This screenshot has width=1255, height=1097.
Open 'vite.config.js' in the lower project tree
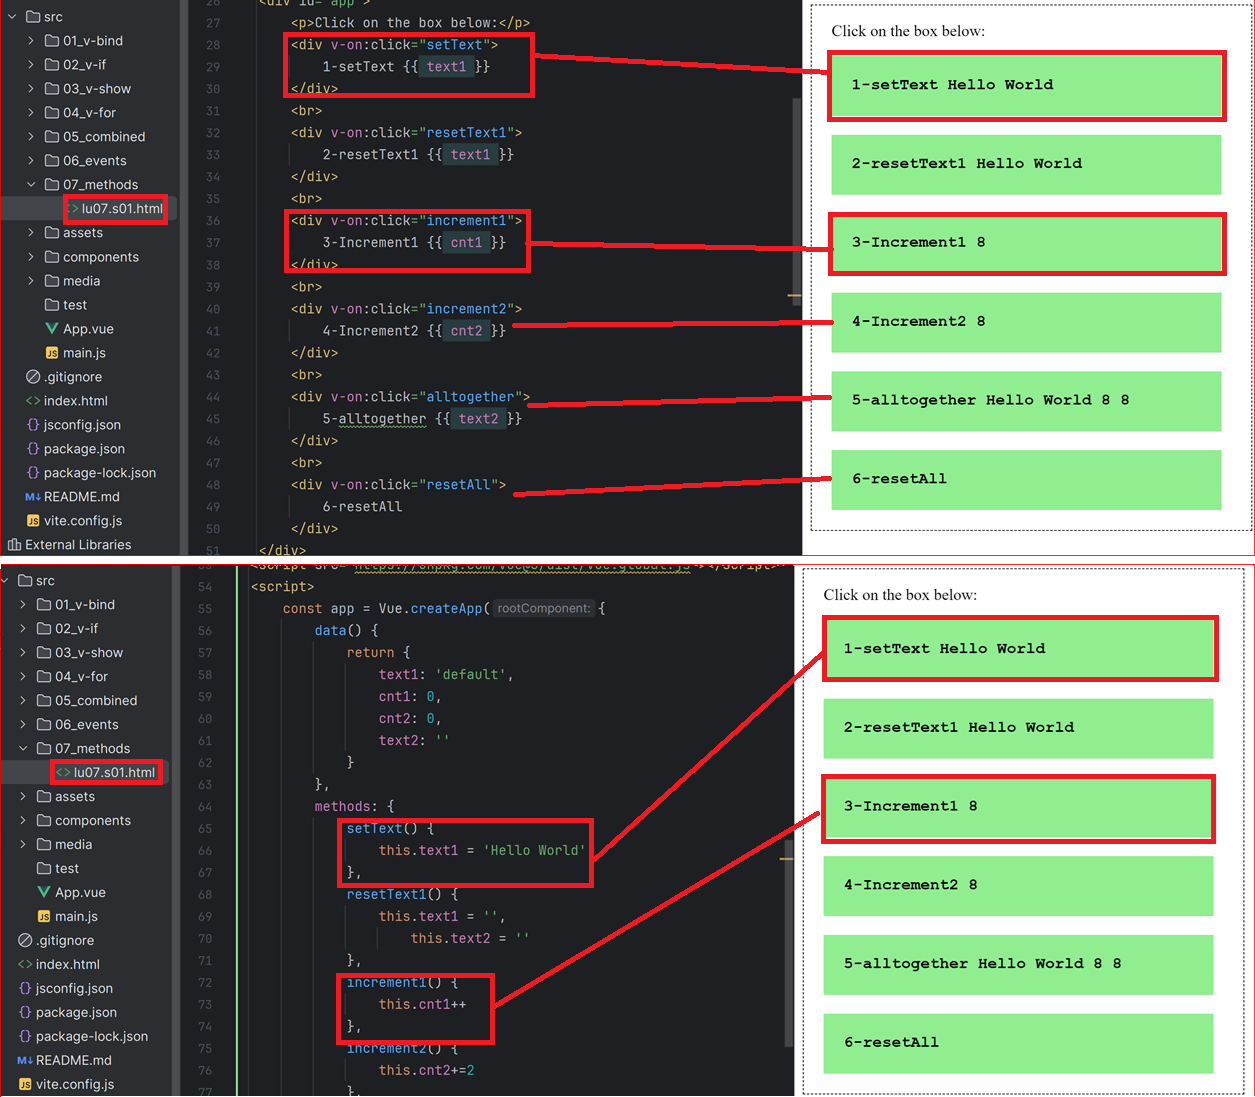tap(75, 1085)
